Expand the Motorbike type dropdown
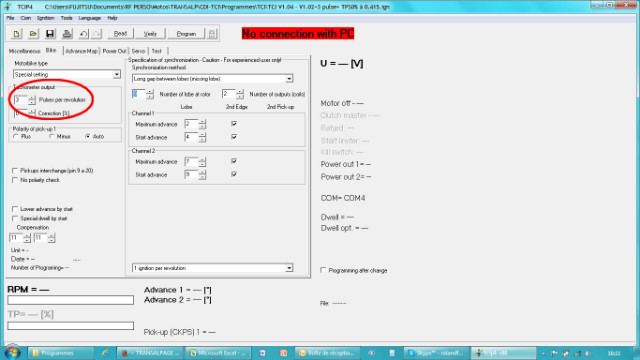640x360 pixels. [116, 75]
